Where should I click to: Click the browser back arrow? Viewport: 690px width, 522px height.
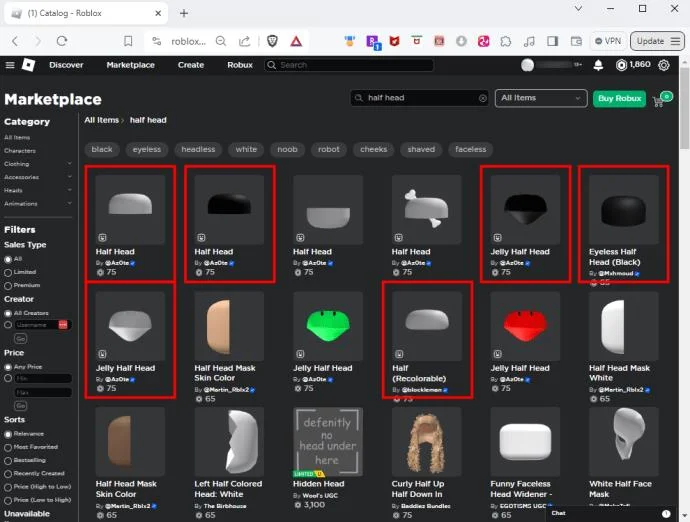[15, 41]
